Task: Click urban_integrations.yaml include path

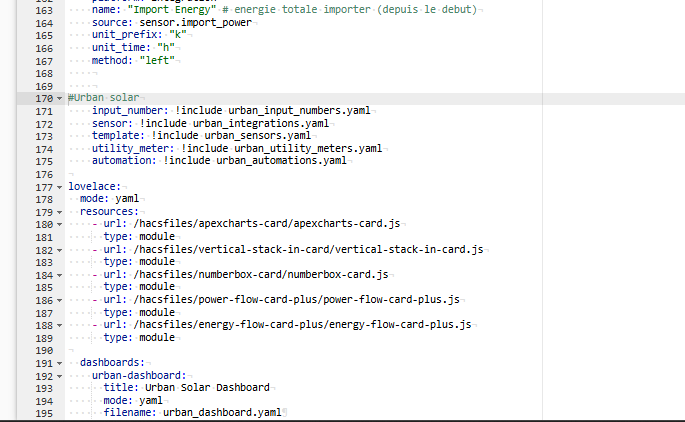Action: tap(261, 124)
